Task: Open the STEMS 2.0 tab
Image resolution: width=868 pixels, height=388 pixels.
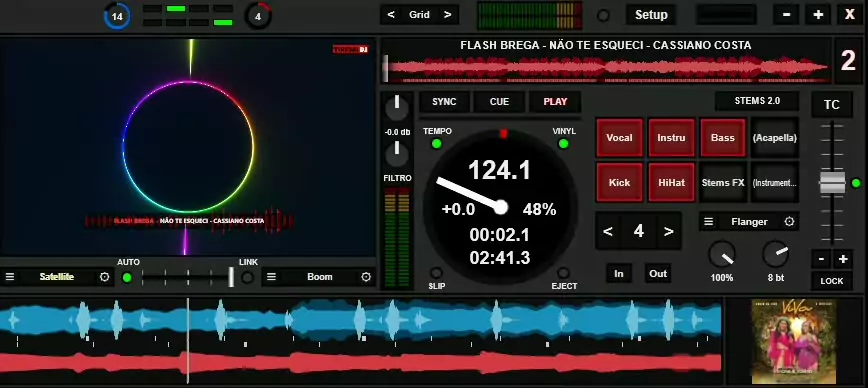Action: pyautogui.click(x=757, y=101)
